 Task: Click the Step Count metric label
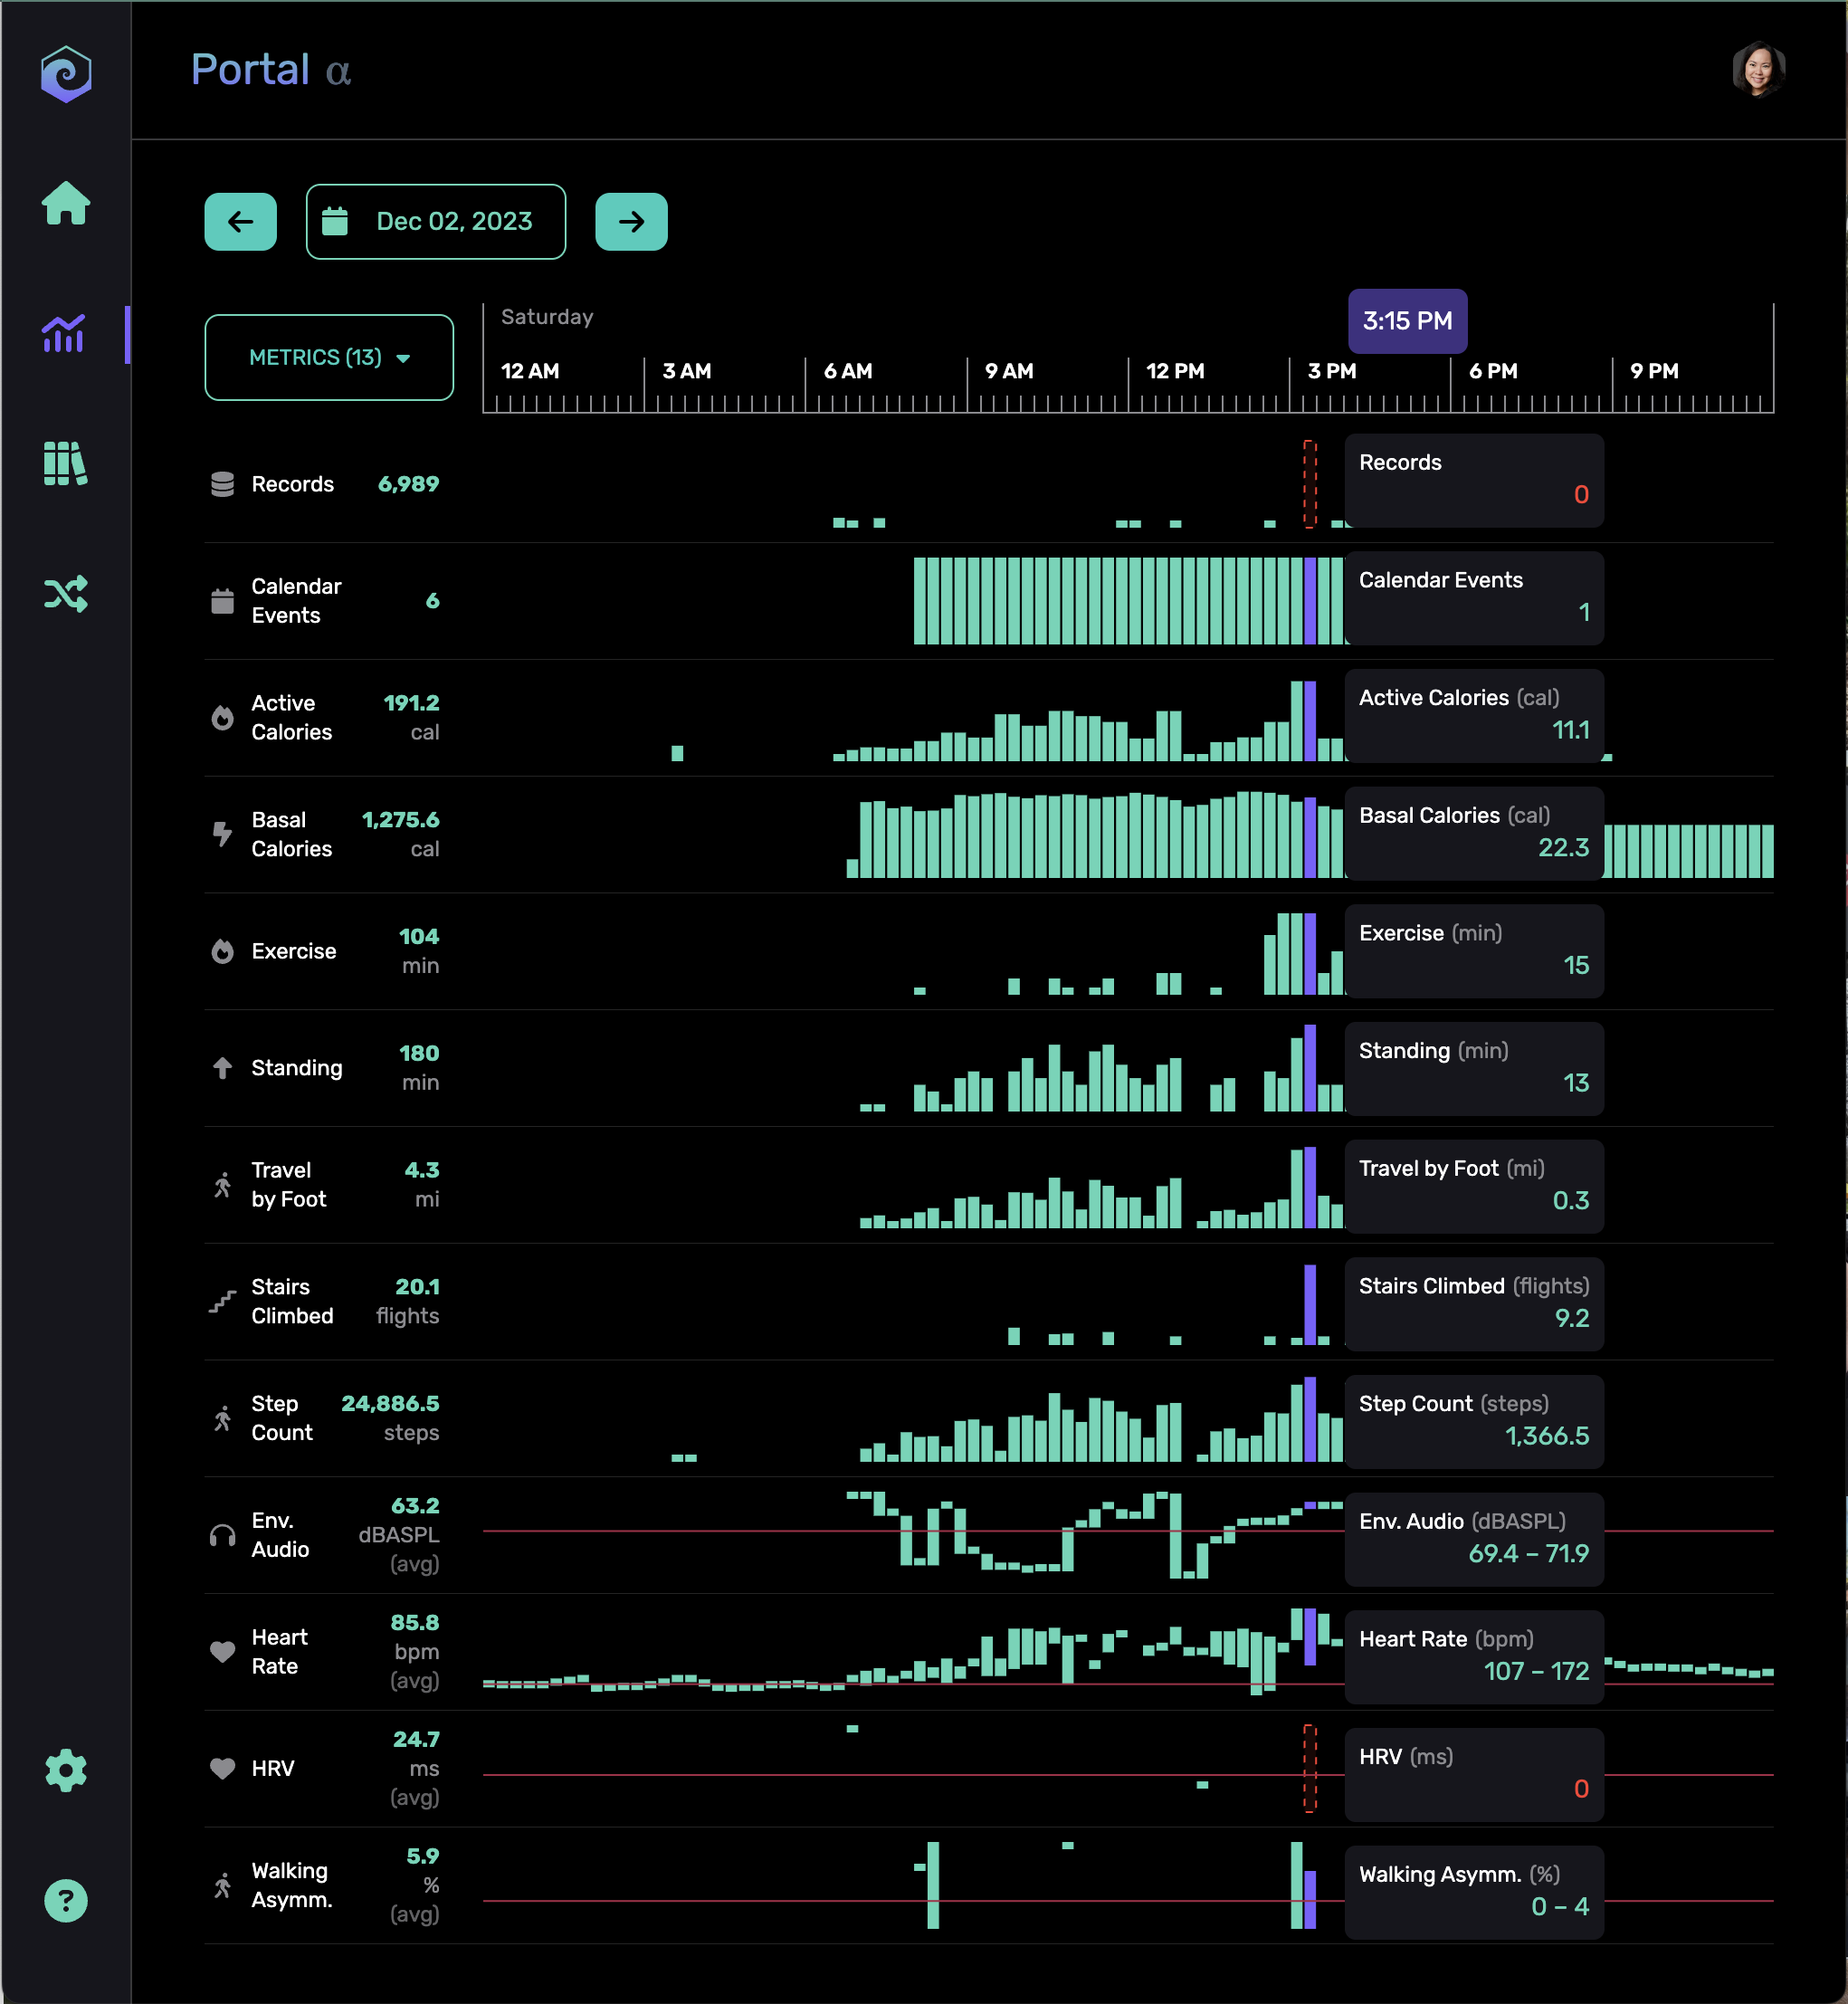(x=281, y=1418)
